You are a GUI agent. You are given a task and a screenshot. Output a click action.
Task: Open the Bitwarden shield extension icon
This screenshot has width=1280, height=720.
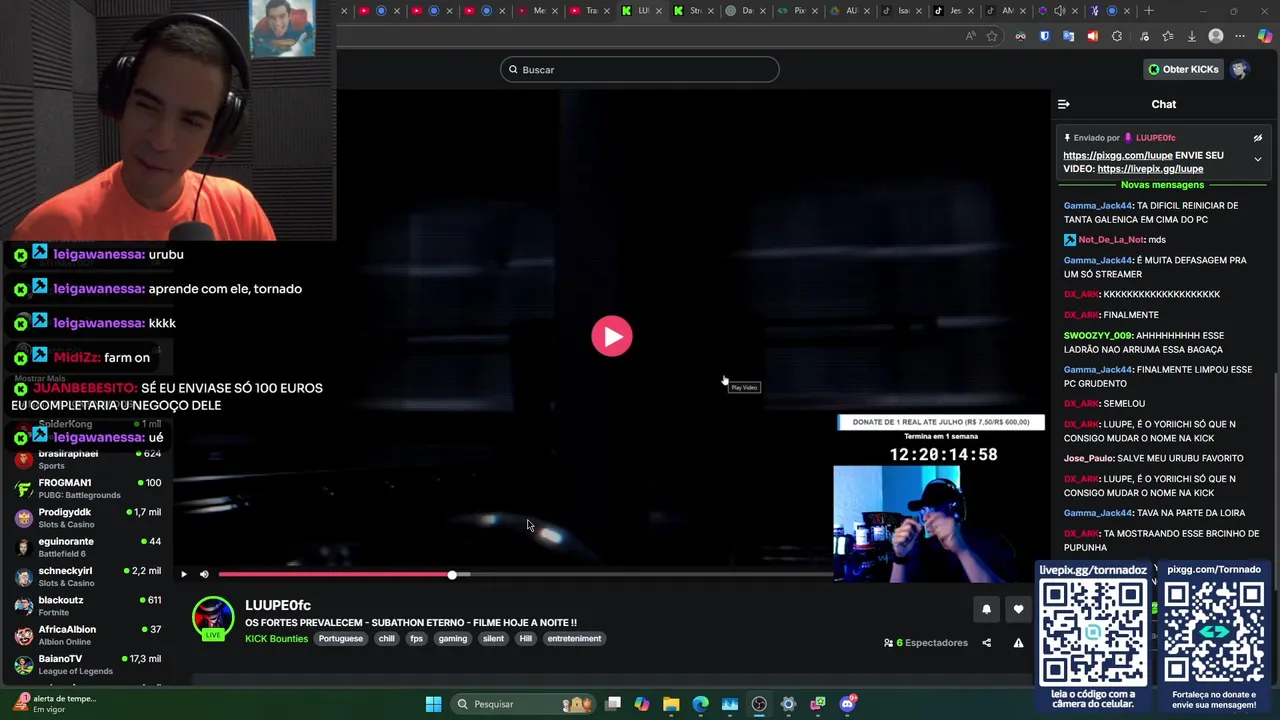1044,36
